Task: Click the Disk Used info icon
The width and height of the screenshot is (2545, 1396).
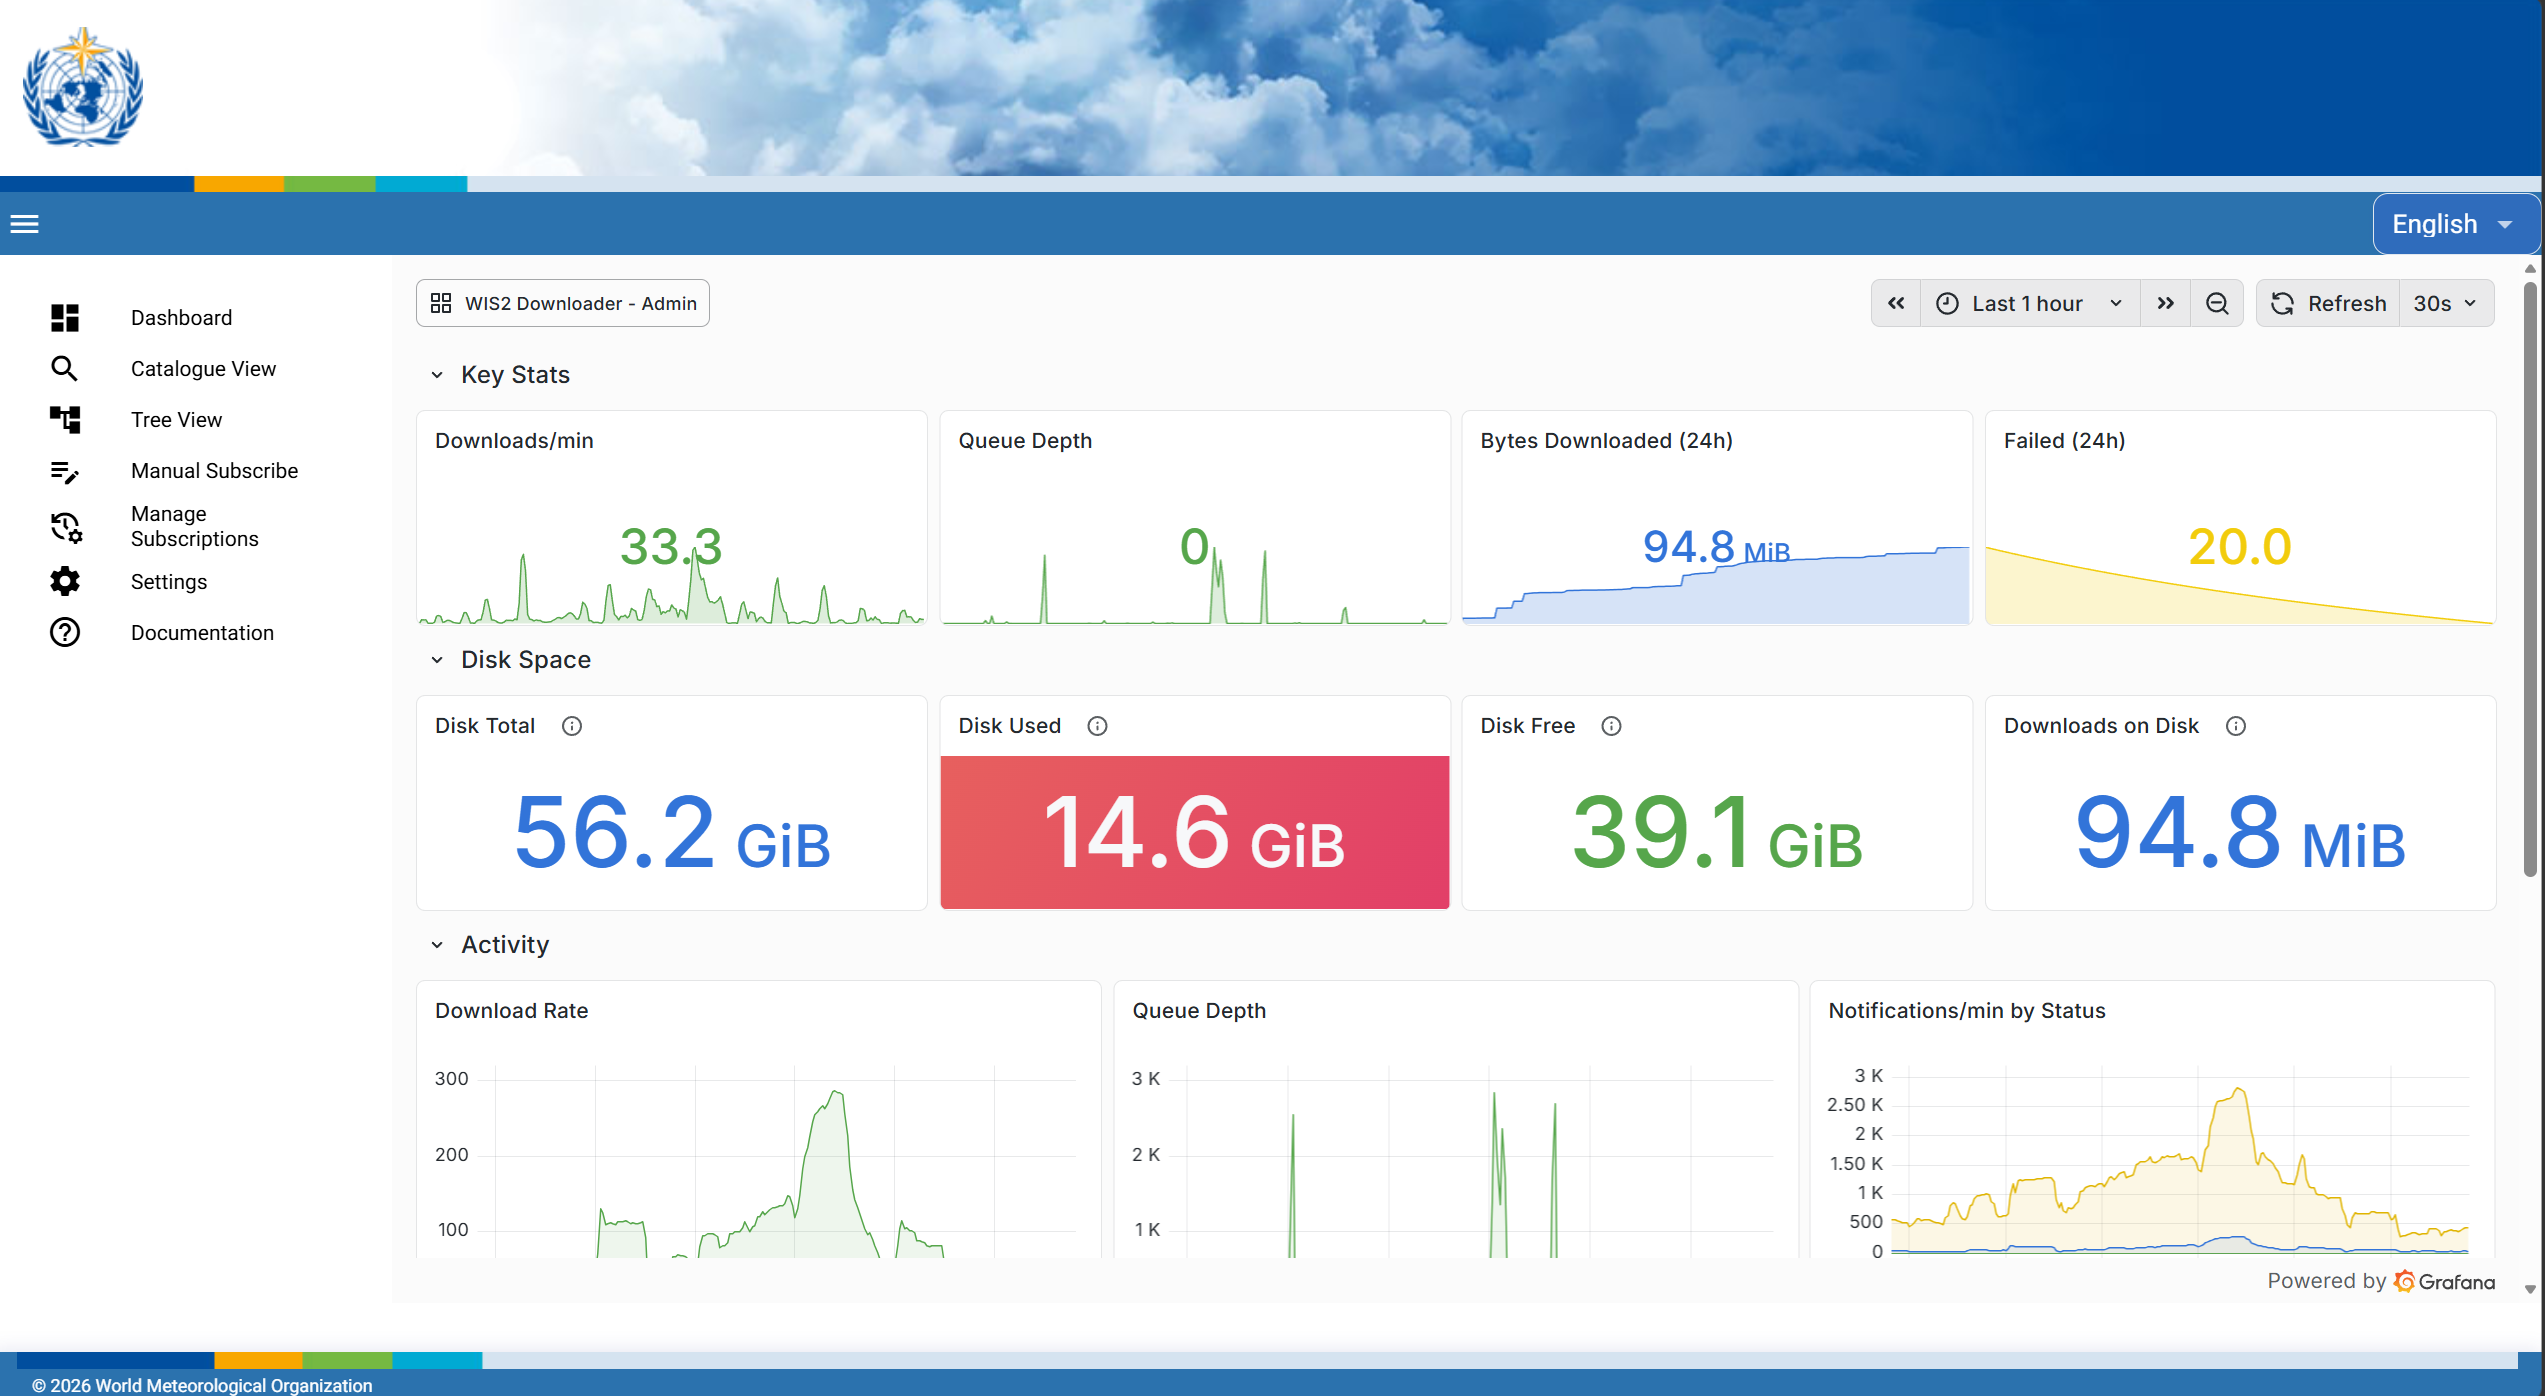Action: click(1097, 726)
